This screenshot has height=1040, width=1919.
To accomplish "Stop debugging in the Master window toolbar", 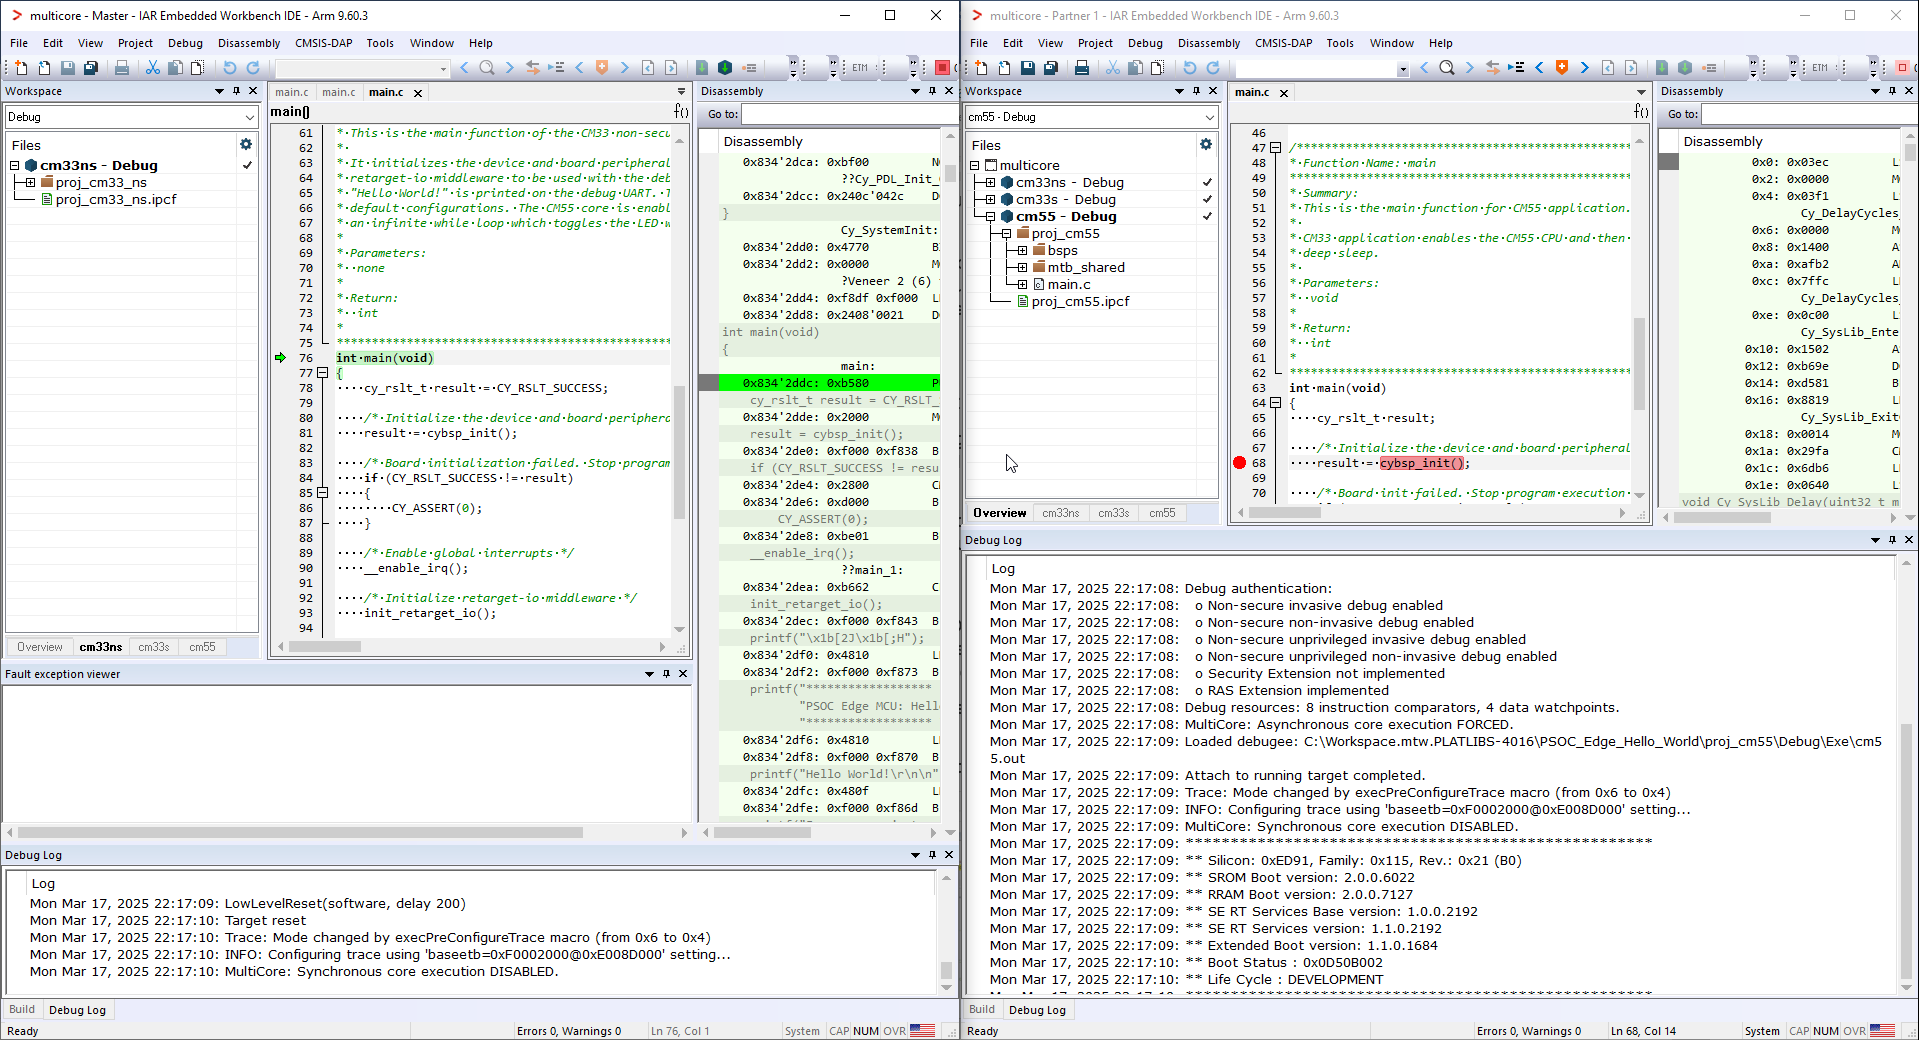I will click(x=942, y=68).
